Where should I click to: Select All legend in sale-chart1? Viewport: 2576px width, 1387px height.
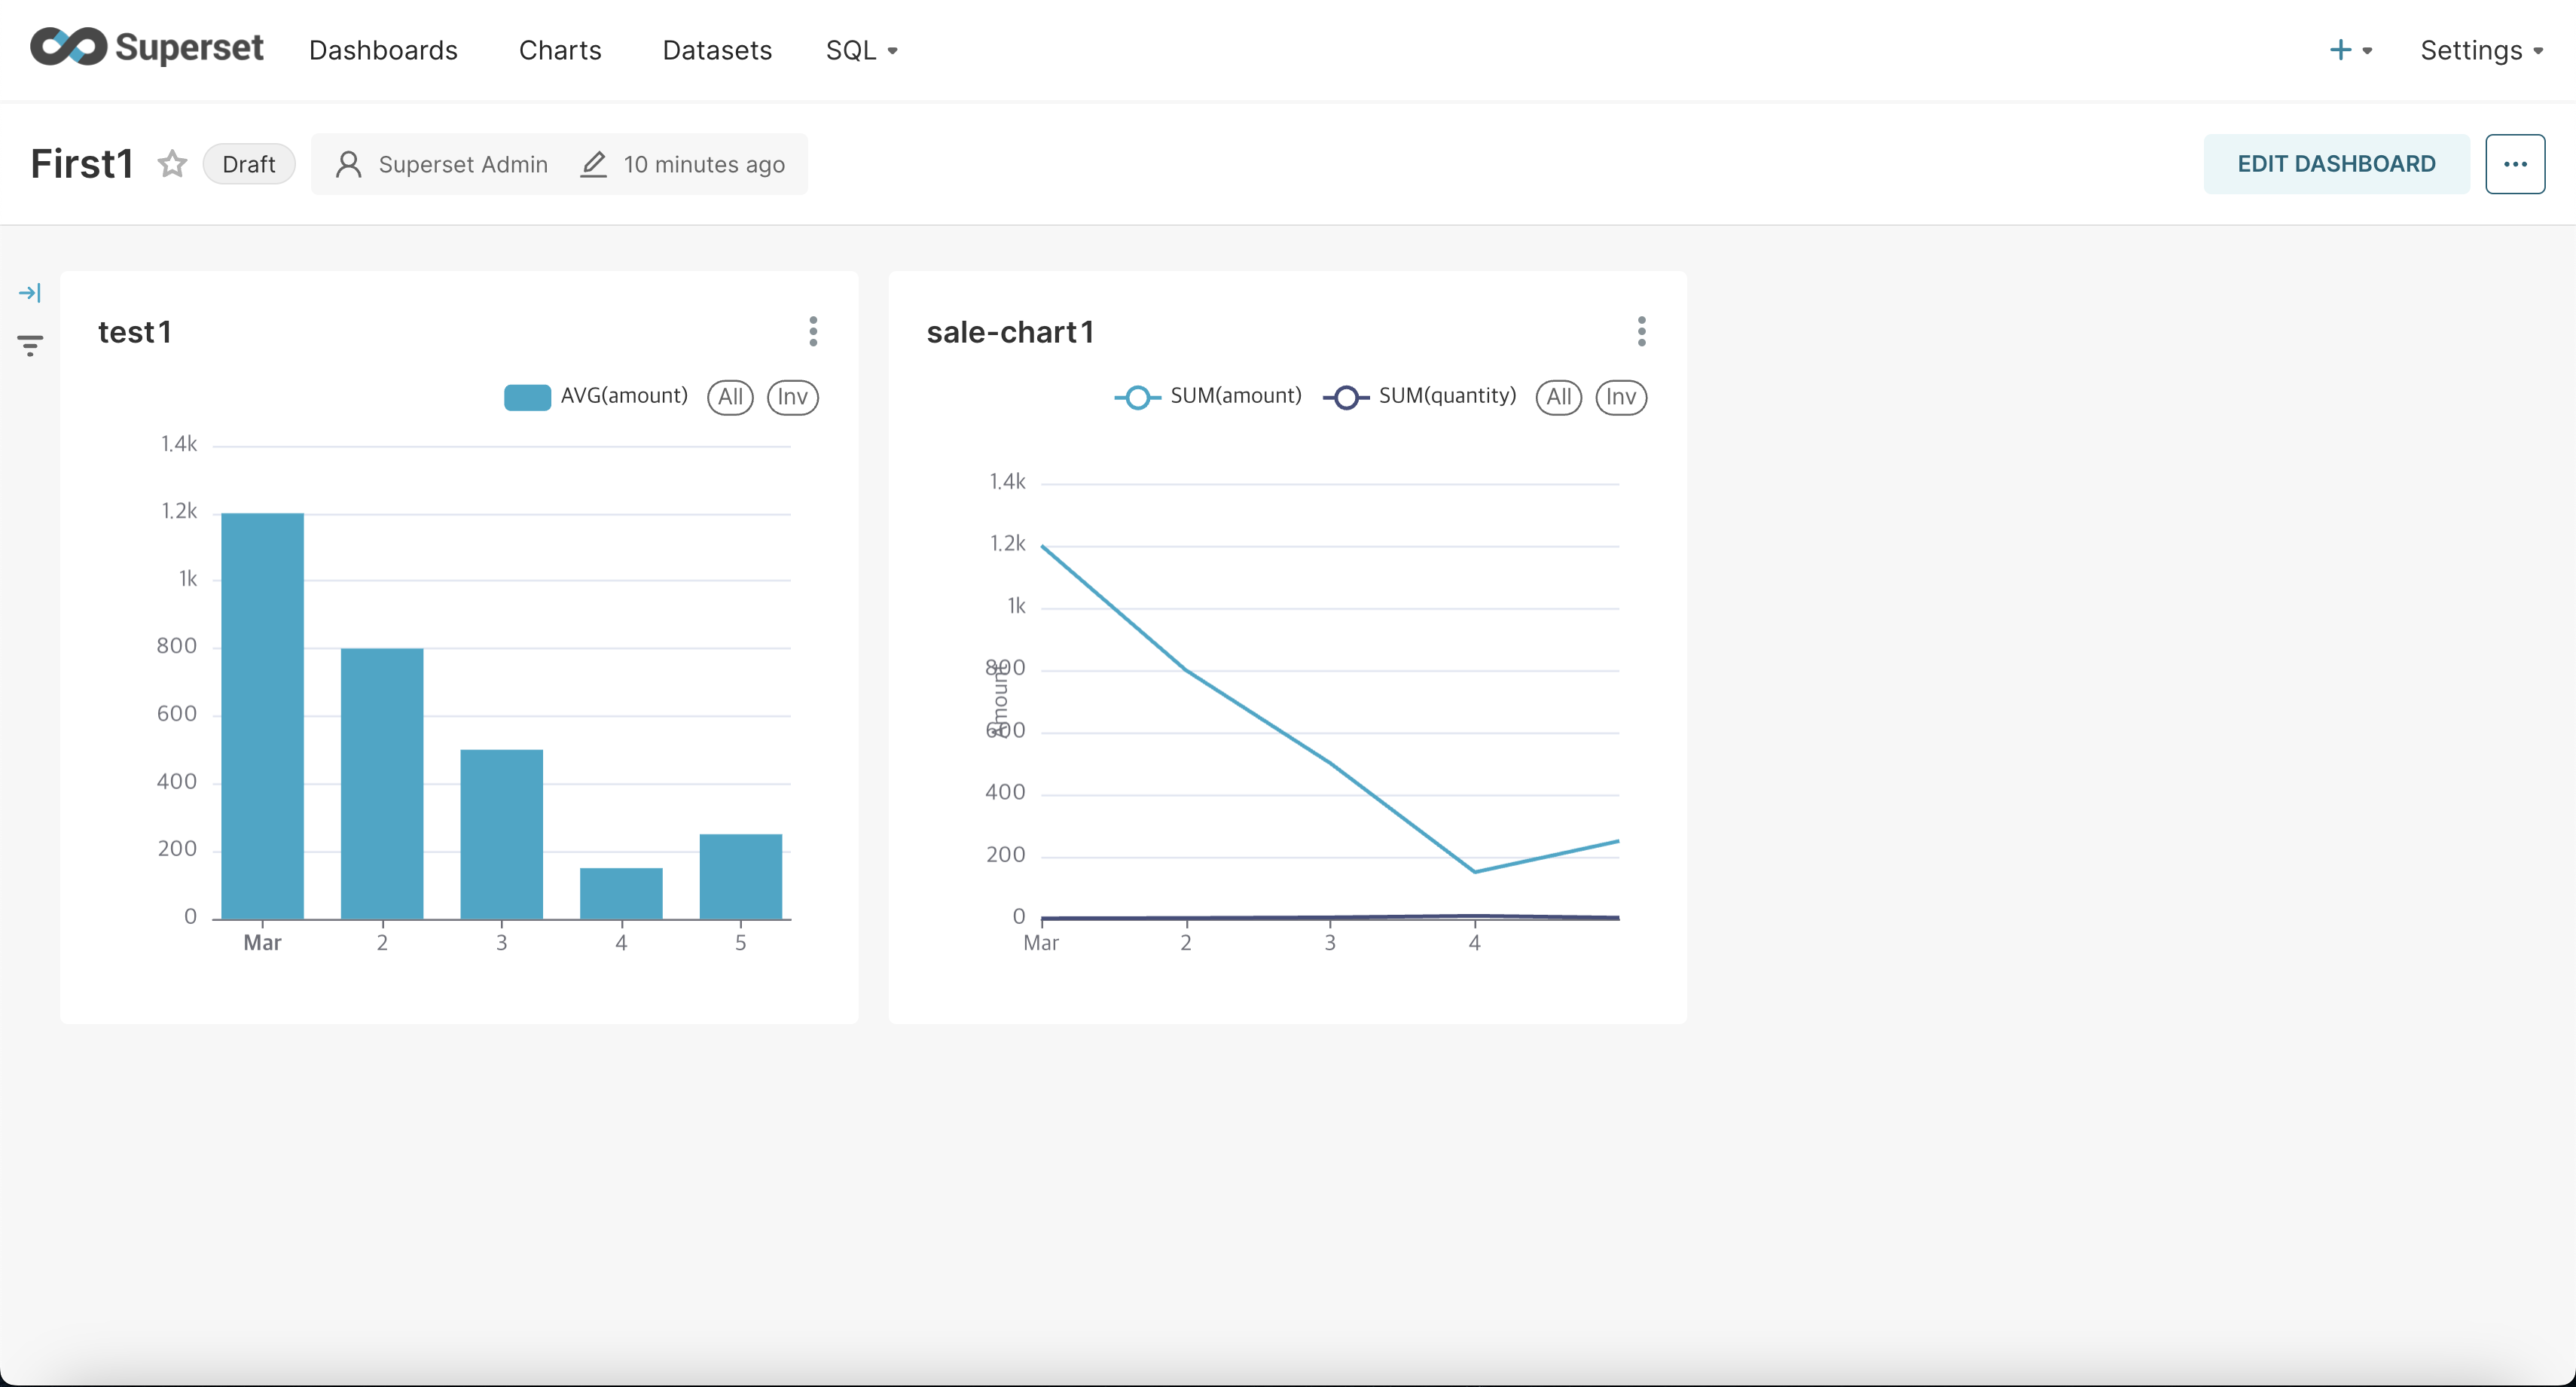(1558, 397)
